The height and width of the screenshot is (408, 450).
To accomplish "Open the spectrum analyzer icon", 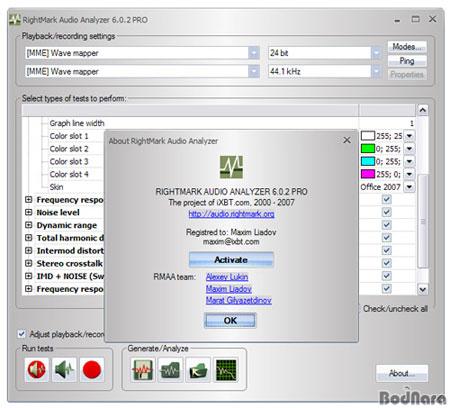I will click(226, 369).
